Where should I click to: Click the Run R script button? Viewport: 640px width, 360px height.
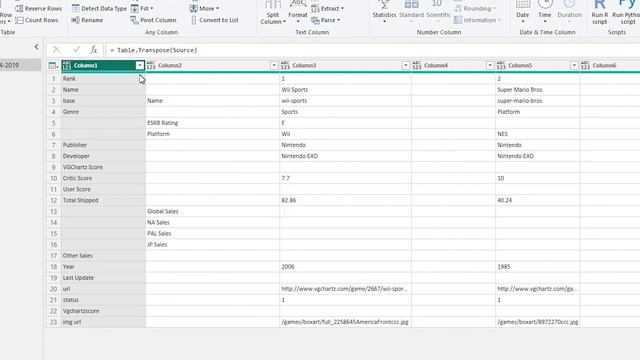600,12
